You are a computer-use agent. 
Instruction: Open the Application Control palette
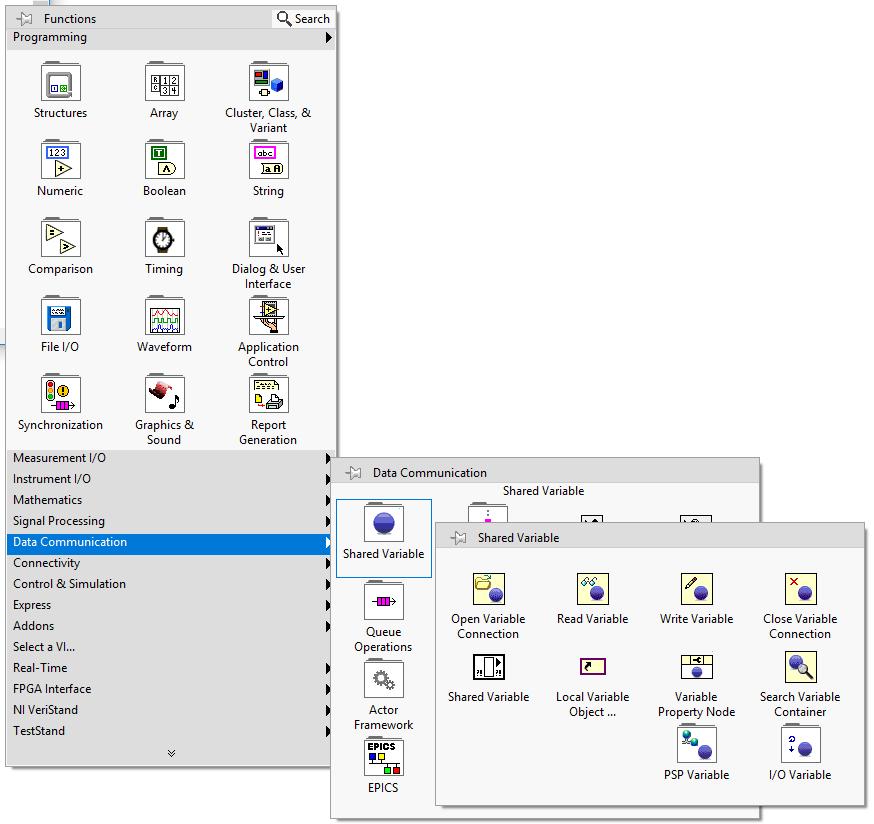coord(268,317)
